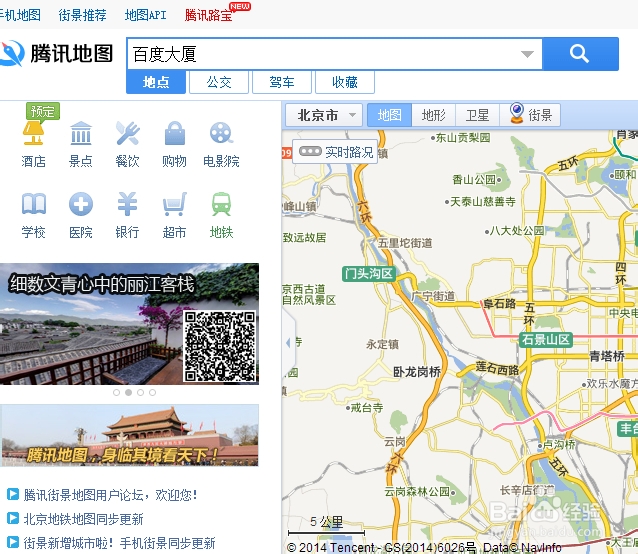
Task: Select third banner carousel dot
Action: (x=140, y=393)
